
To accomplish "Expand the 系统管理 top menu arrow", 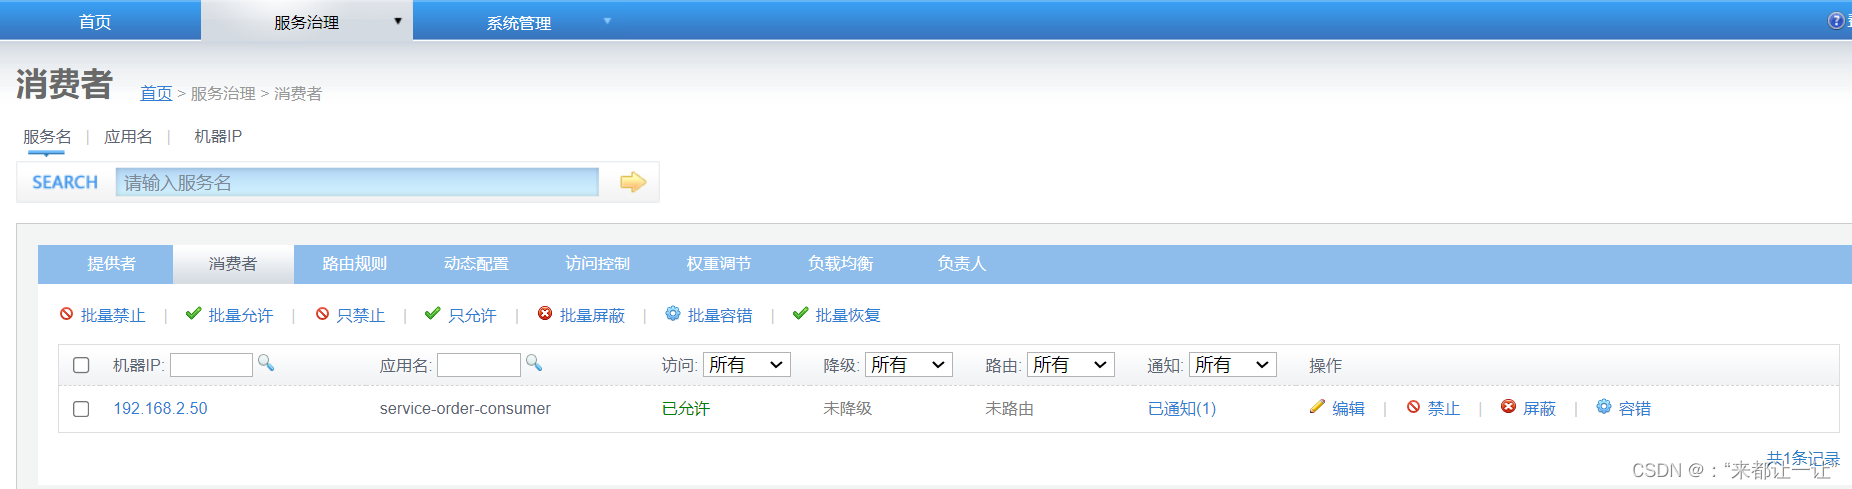I will [607, 21].
